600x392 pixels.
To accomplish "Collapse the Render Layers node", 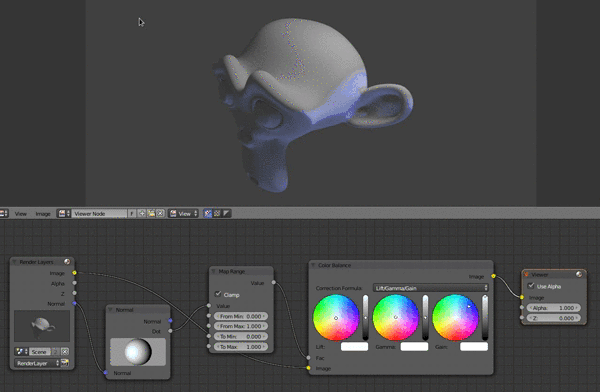I will pos(15,262).
